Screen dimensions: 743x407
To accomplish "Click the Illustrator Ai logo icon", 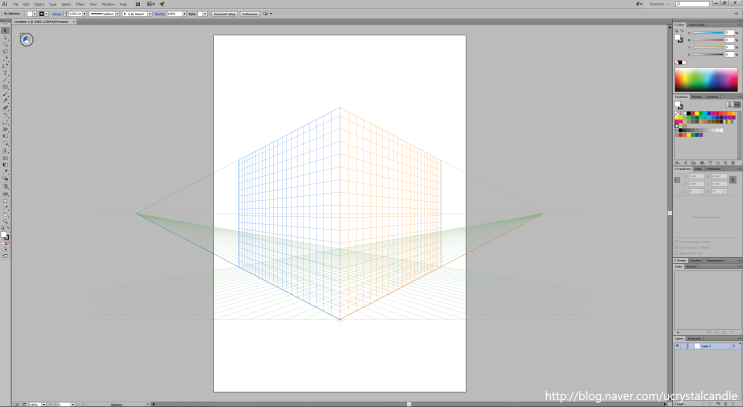I will (x=5, y=4).
